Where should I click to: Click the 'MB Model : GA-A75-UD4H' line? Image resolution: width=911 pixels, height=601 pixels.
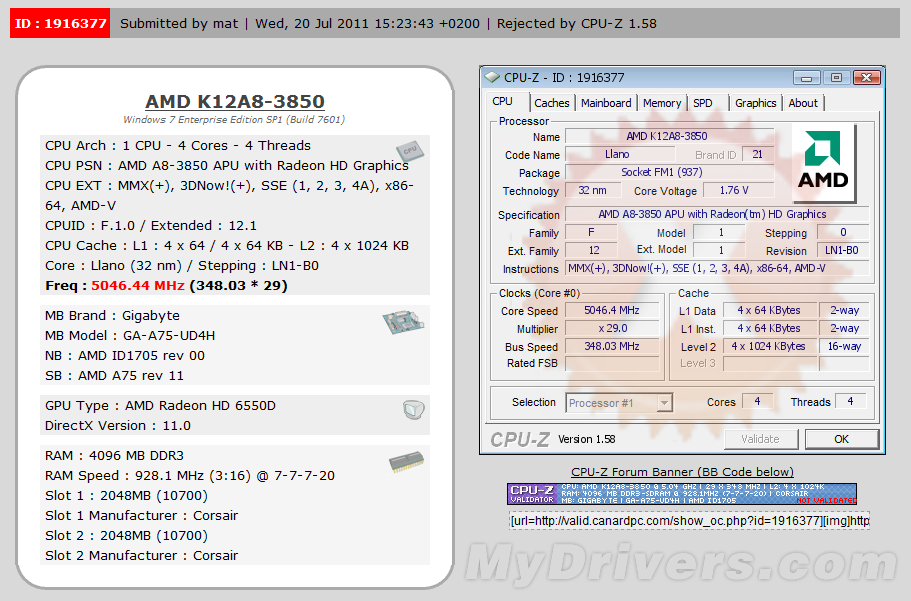coord(130,336)
